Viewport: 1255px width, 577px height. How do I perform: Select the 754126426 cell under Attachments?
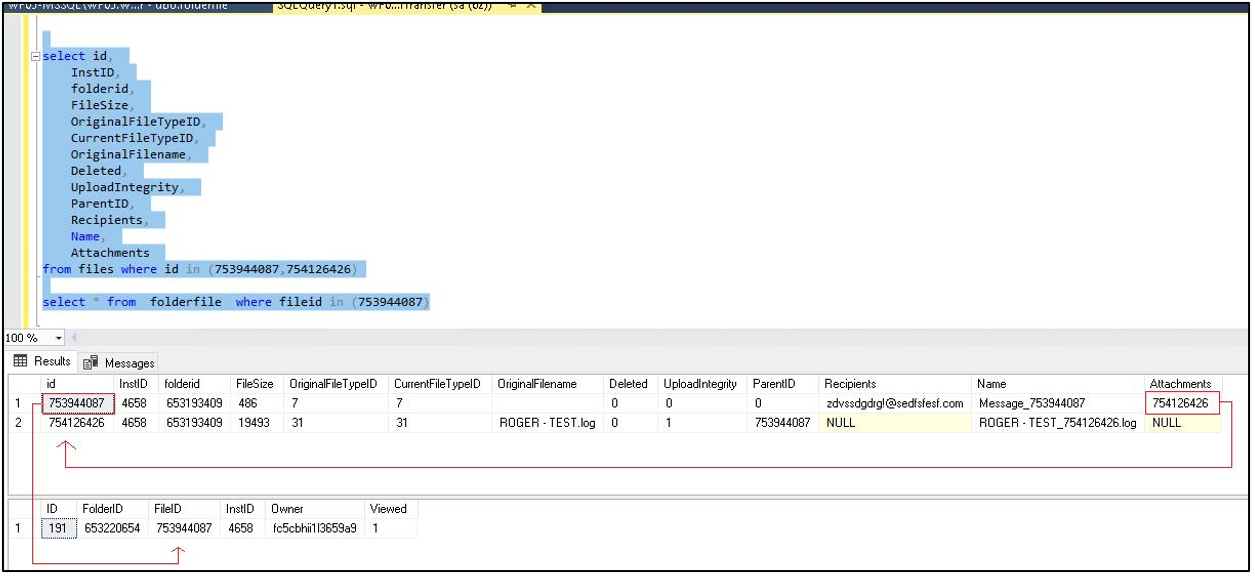(1184, 403)
